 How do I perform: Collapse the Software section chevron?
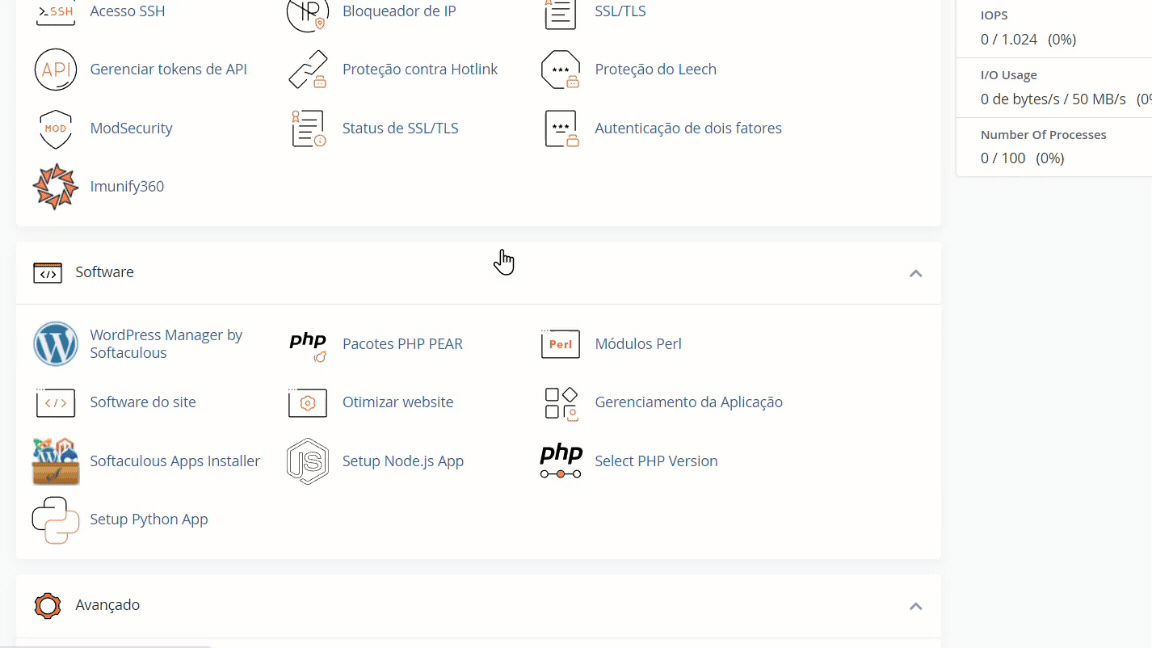tap(915, 273)
